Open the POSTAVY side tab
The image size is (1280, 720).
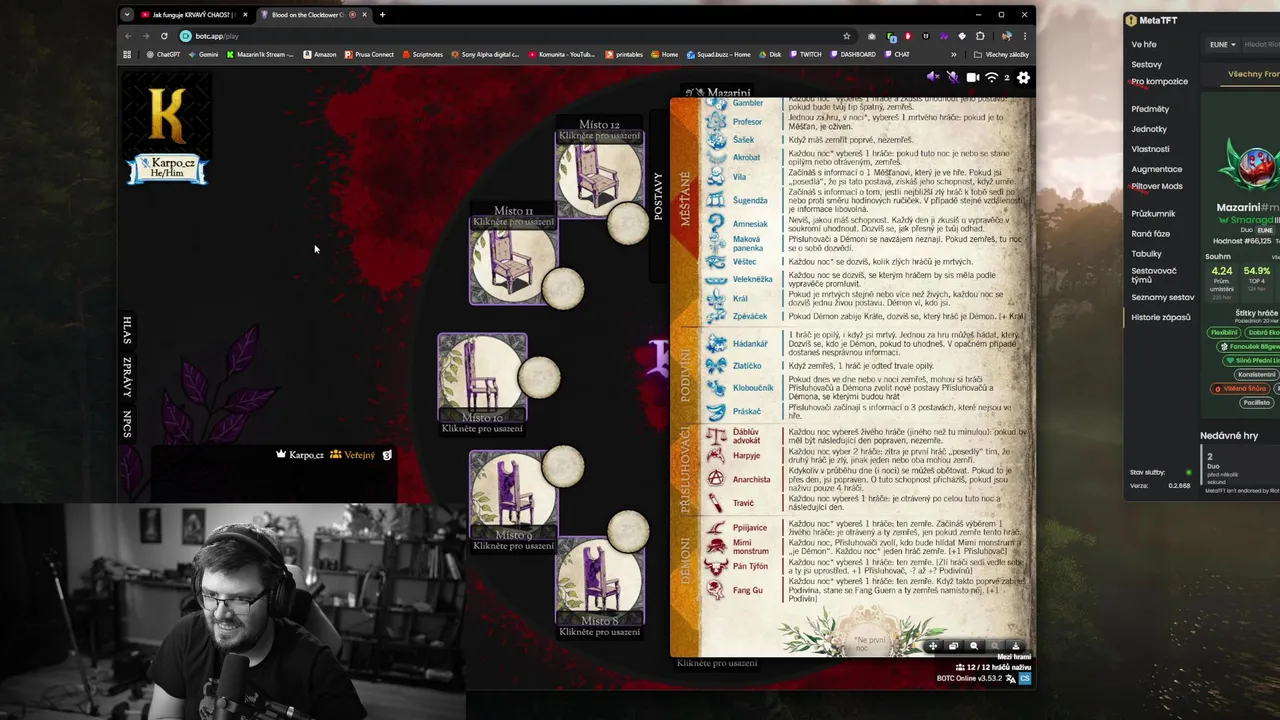coord(658,196)
